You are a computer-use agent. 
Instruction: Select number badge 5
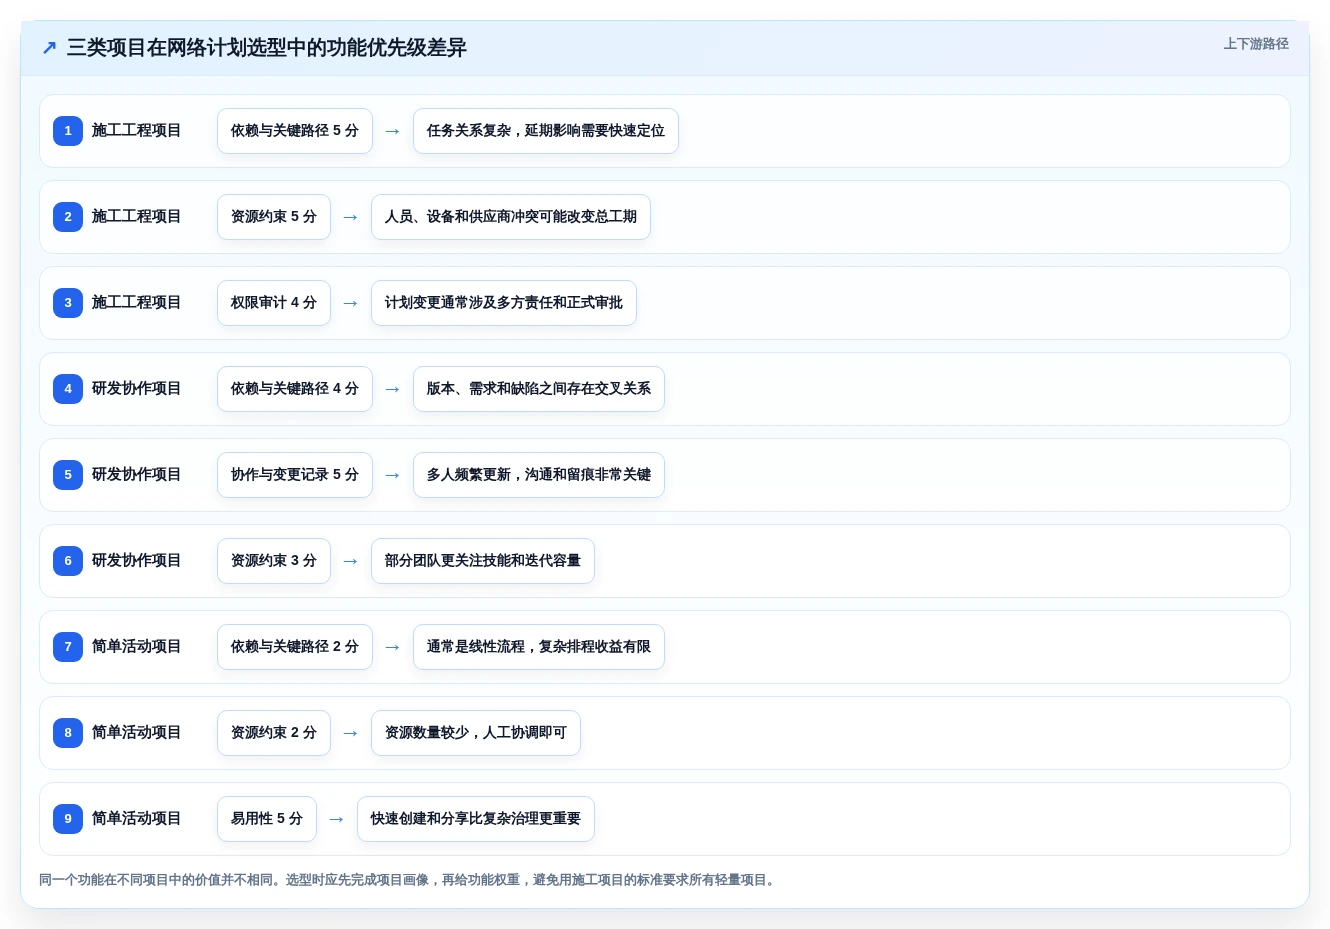click(x=68, y=475)
